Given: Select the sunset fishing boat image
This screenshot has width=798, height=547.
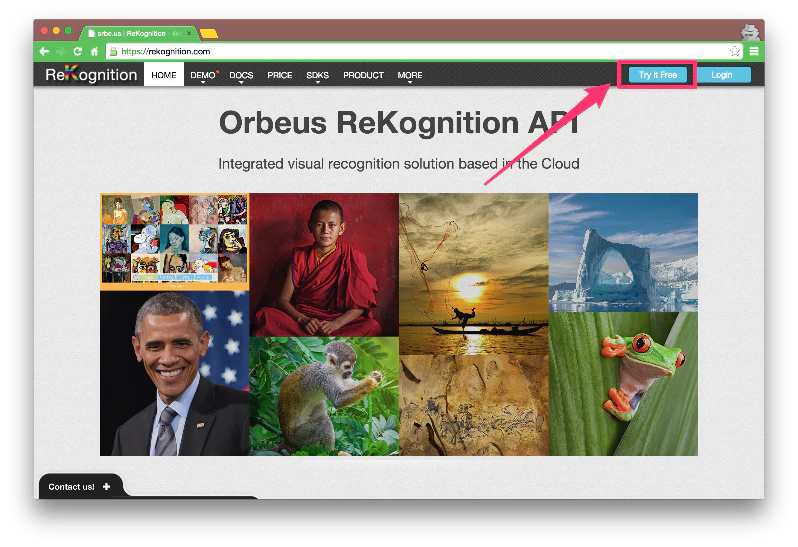Looking at the screenshot, I should tap(474, 274).
